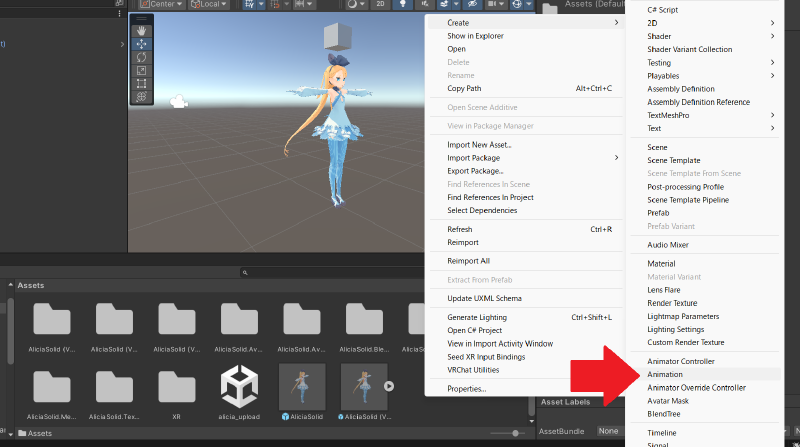This screenshot has height=447, width=800.
Task: Select the Transform tool in scene toolbar
Action: [141, 96]
